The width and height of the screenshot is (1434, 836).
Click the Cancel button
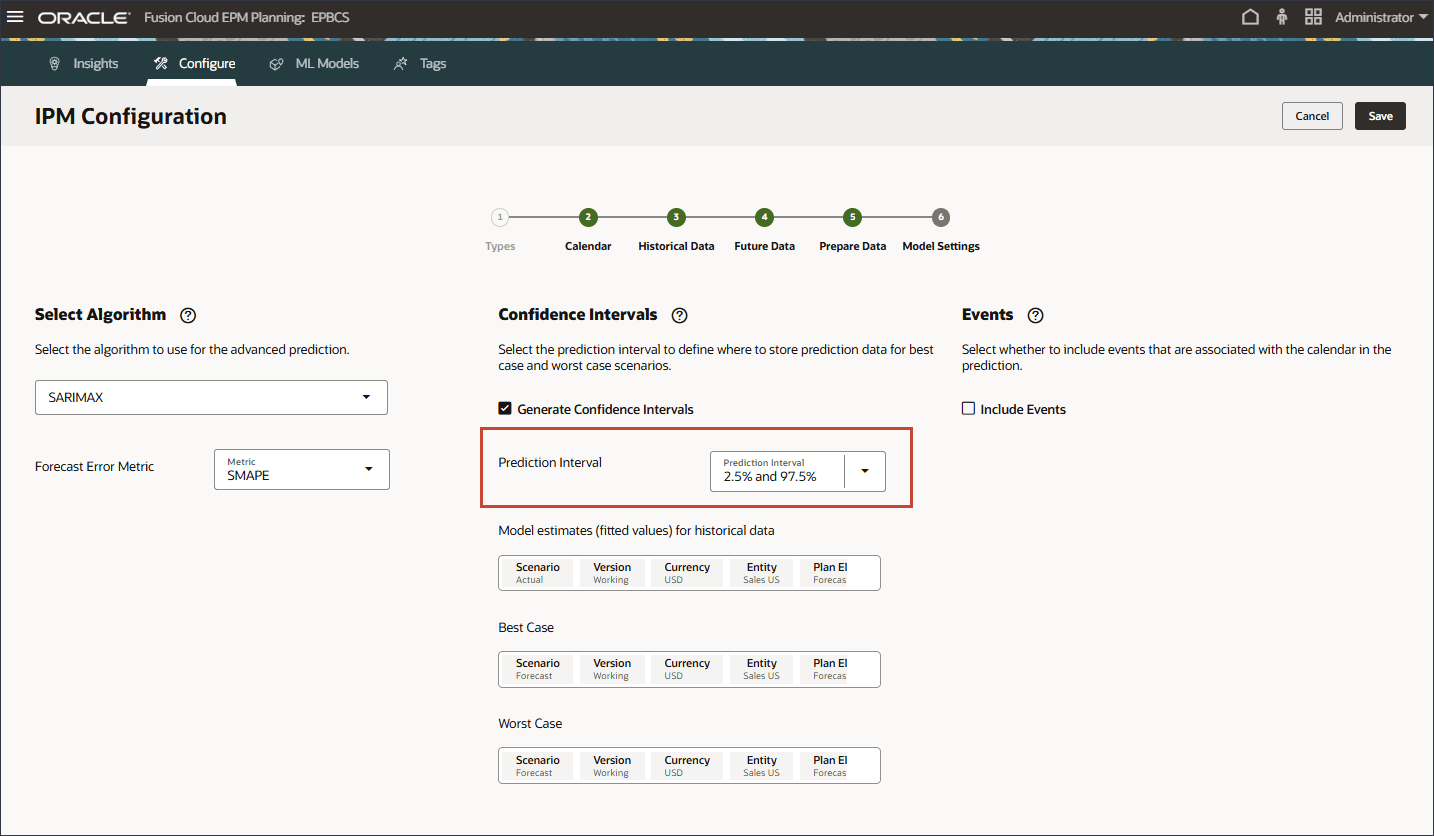click(1312, 116)
